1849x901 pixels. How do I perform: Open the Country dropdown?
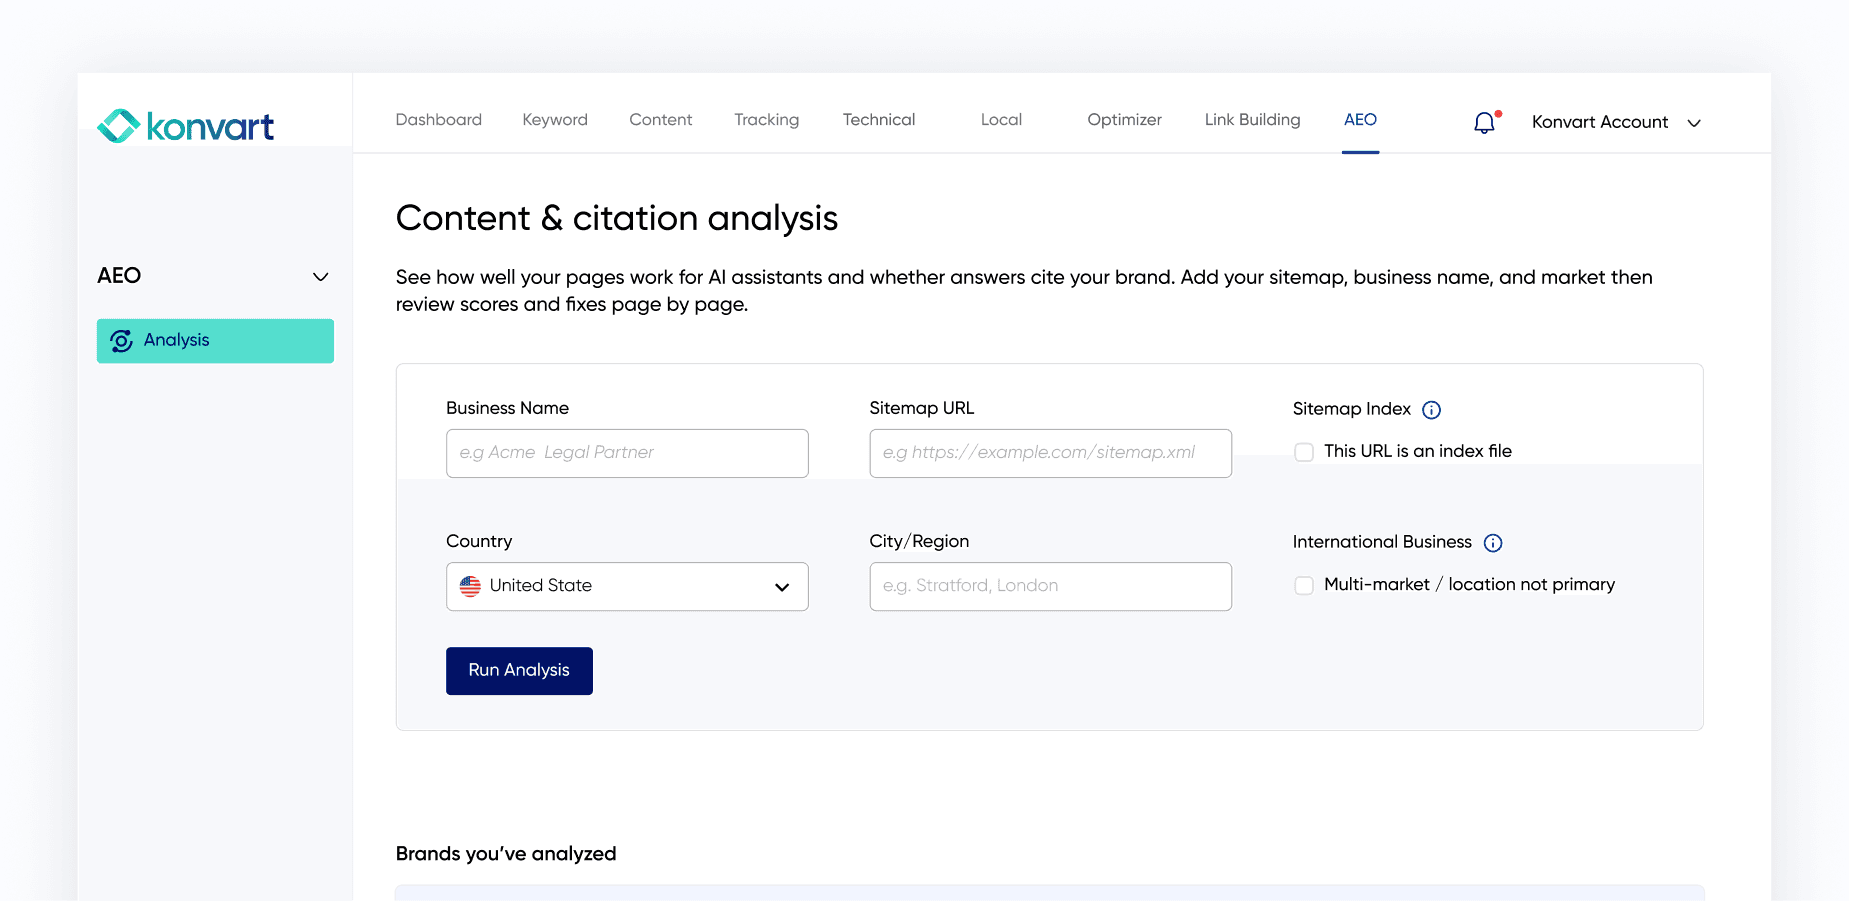[x=627, y=587]
